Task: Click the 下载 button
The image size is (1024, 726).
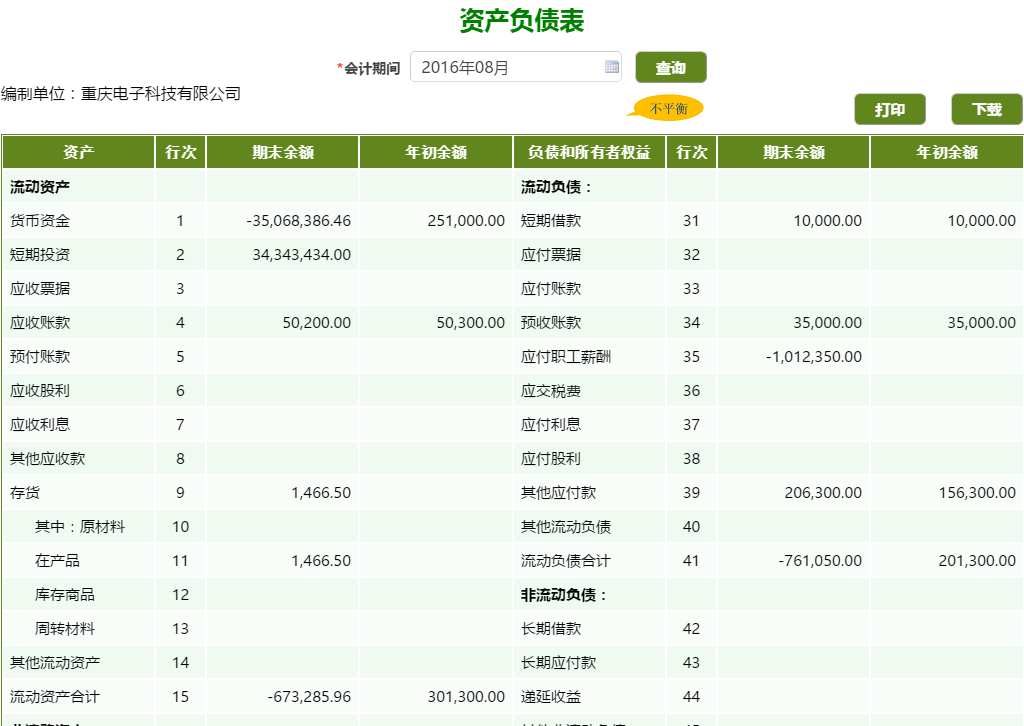Action: [x=986, y=109]
